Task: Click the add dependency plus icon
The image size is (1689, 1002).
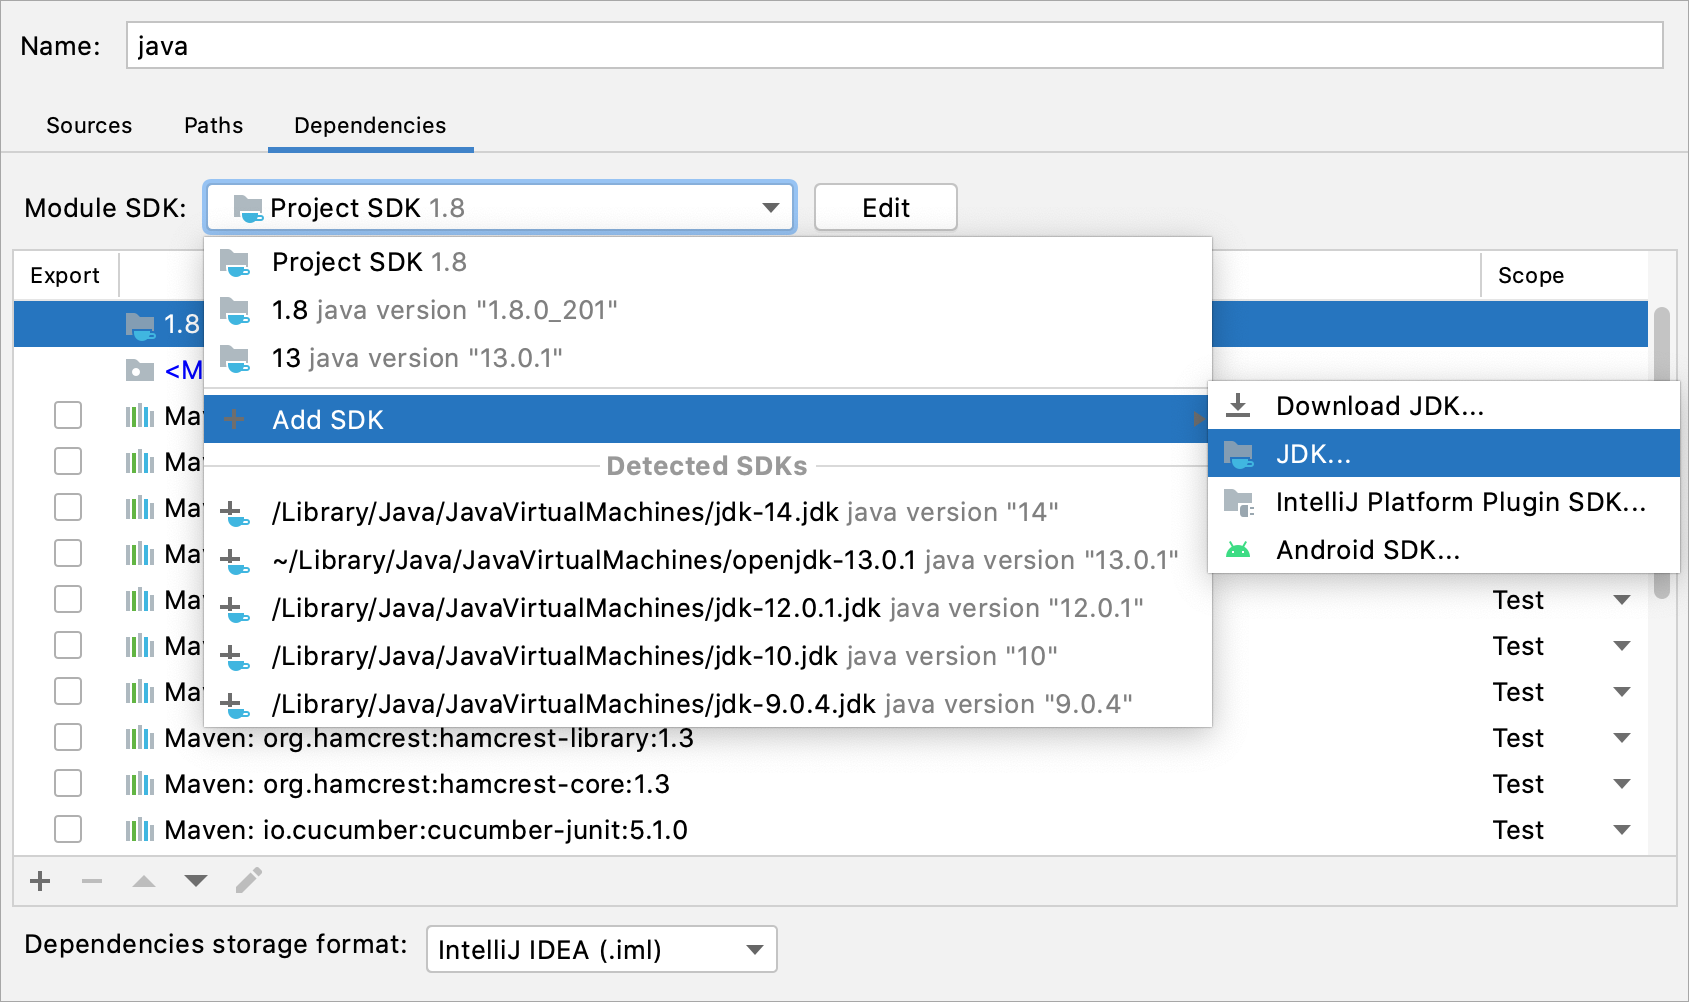Action: pyautogui.click(x=39, y=881)
